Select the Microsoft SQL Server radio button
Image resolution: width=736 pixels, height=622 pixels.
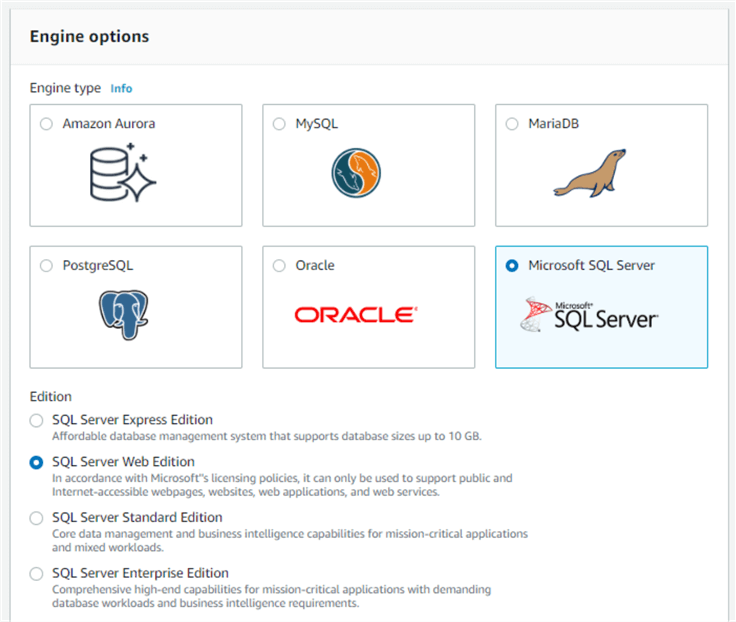(x=512, y=266)
